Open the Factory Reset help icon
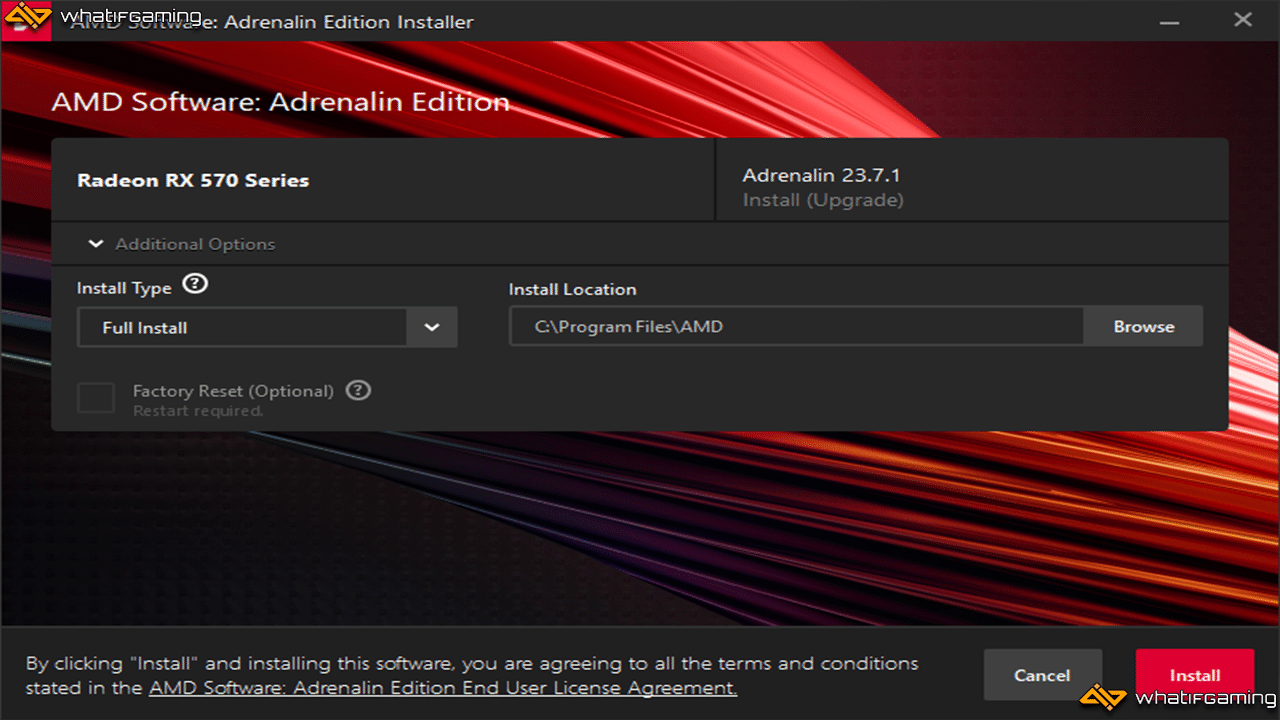Image resolution: width=1280 pixels, height=720 pixels. (358, 390)
